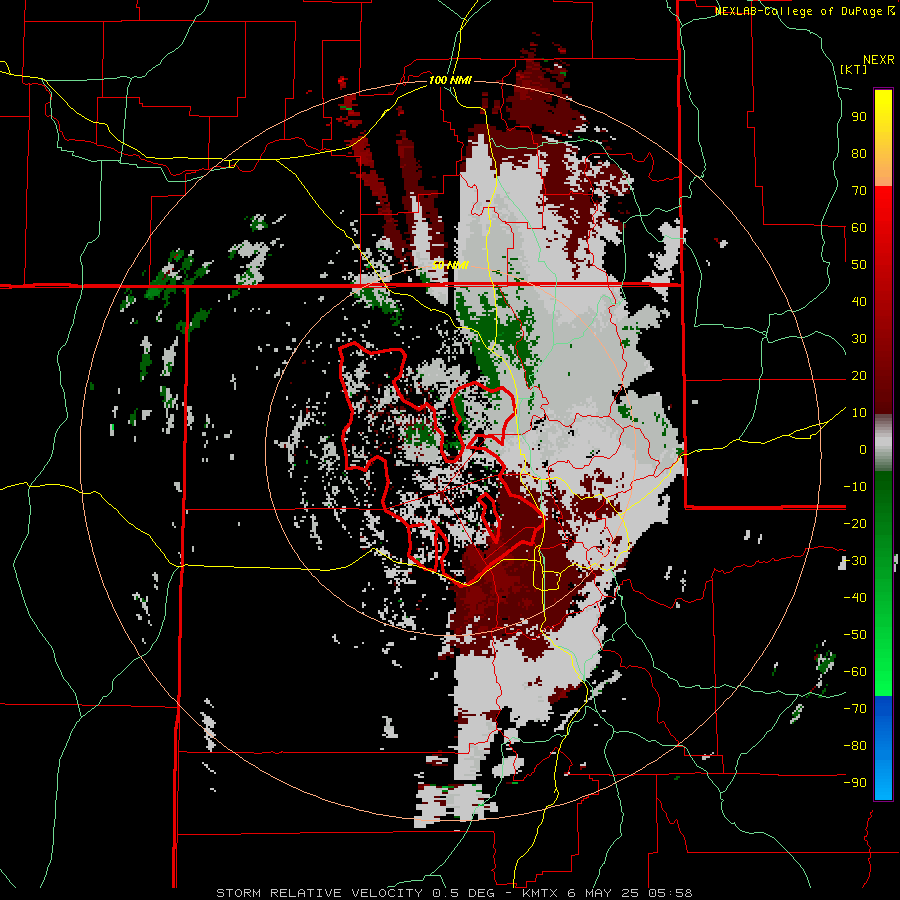900x900 pixels.
Task: Click "STORM RELATIVE VELOCITY" in the caption
Action: (319, 893)
